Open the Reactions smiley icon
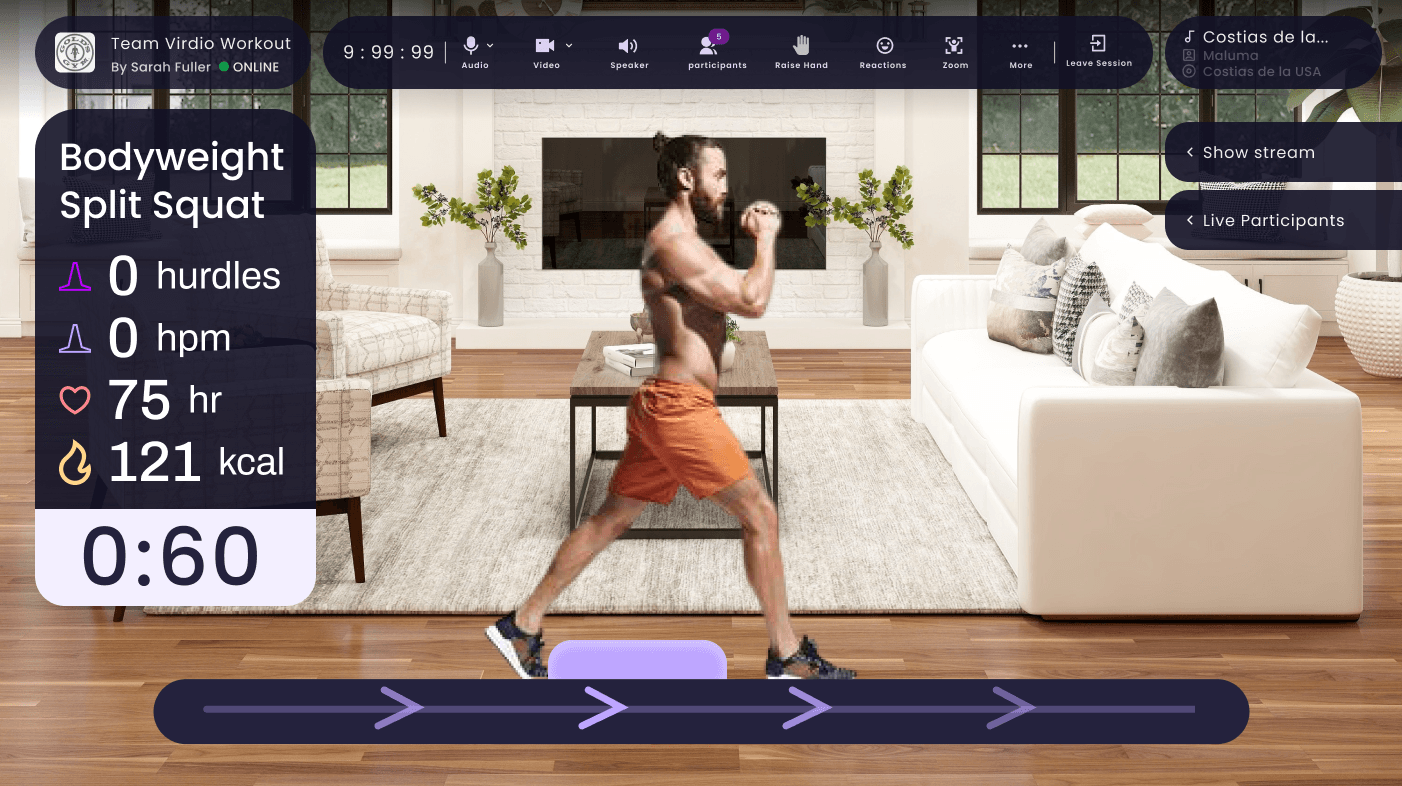The height and width of the screenshot is (786, 1402). coord(884,46)
